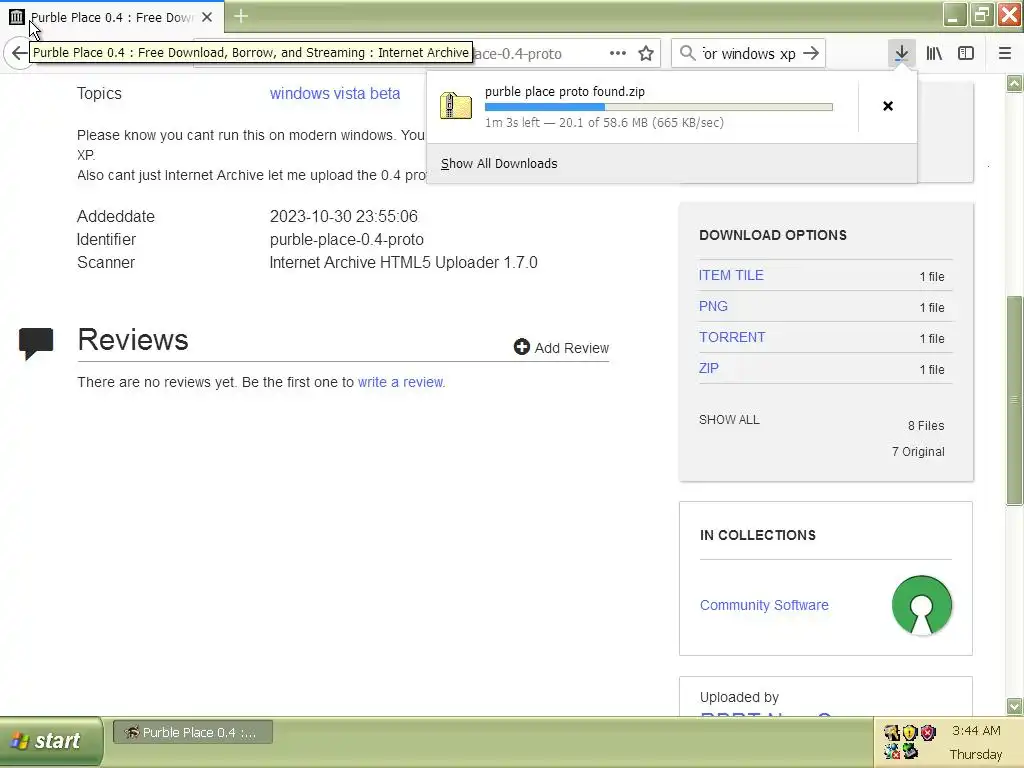
Task: Click the taskbar clock 3:44 AM
Action: tap(976, 730)
